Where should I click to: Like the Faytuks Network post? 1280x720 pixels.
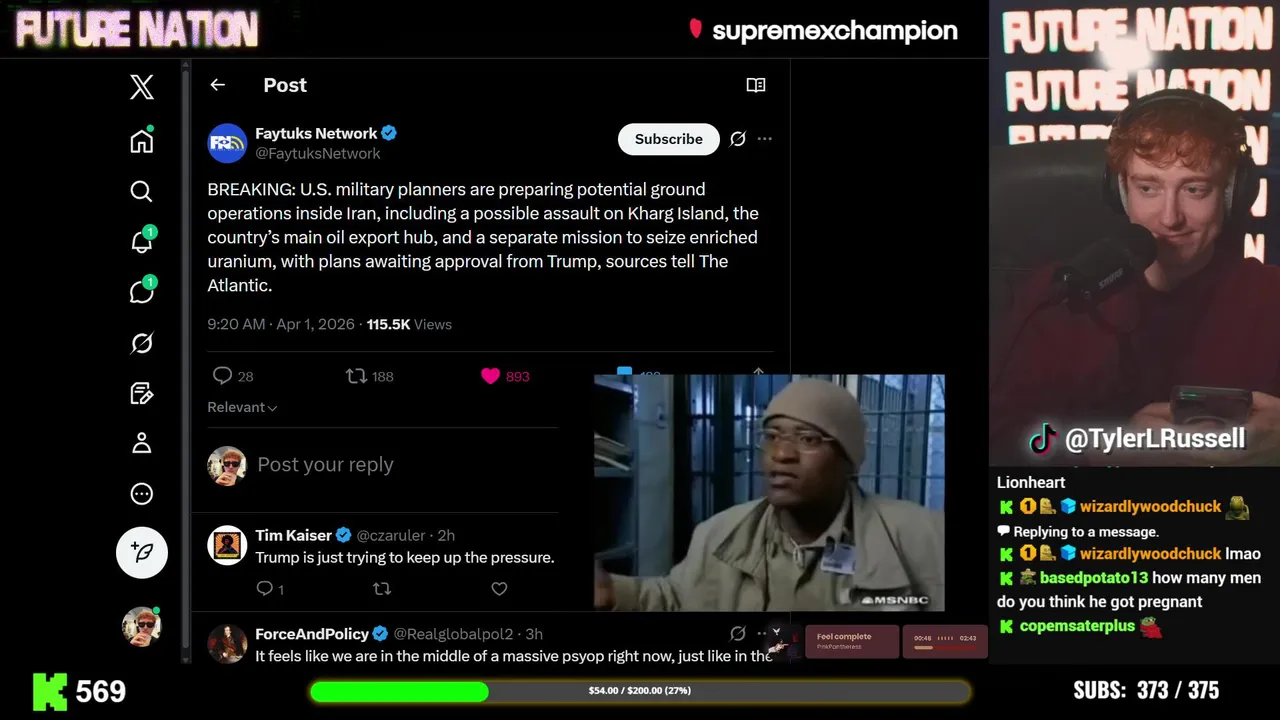point(490,376)
